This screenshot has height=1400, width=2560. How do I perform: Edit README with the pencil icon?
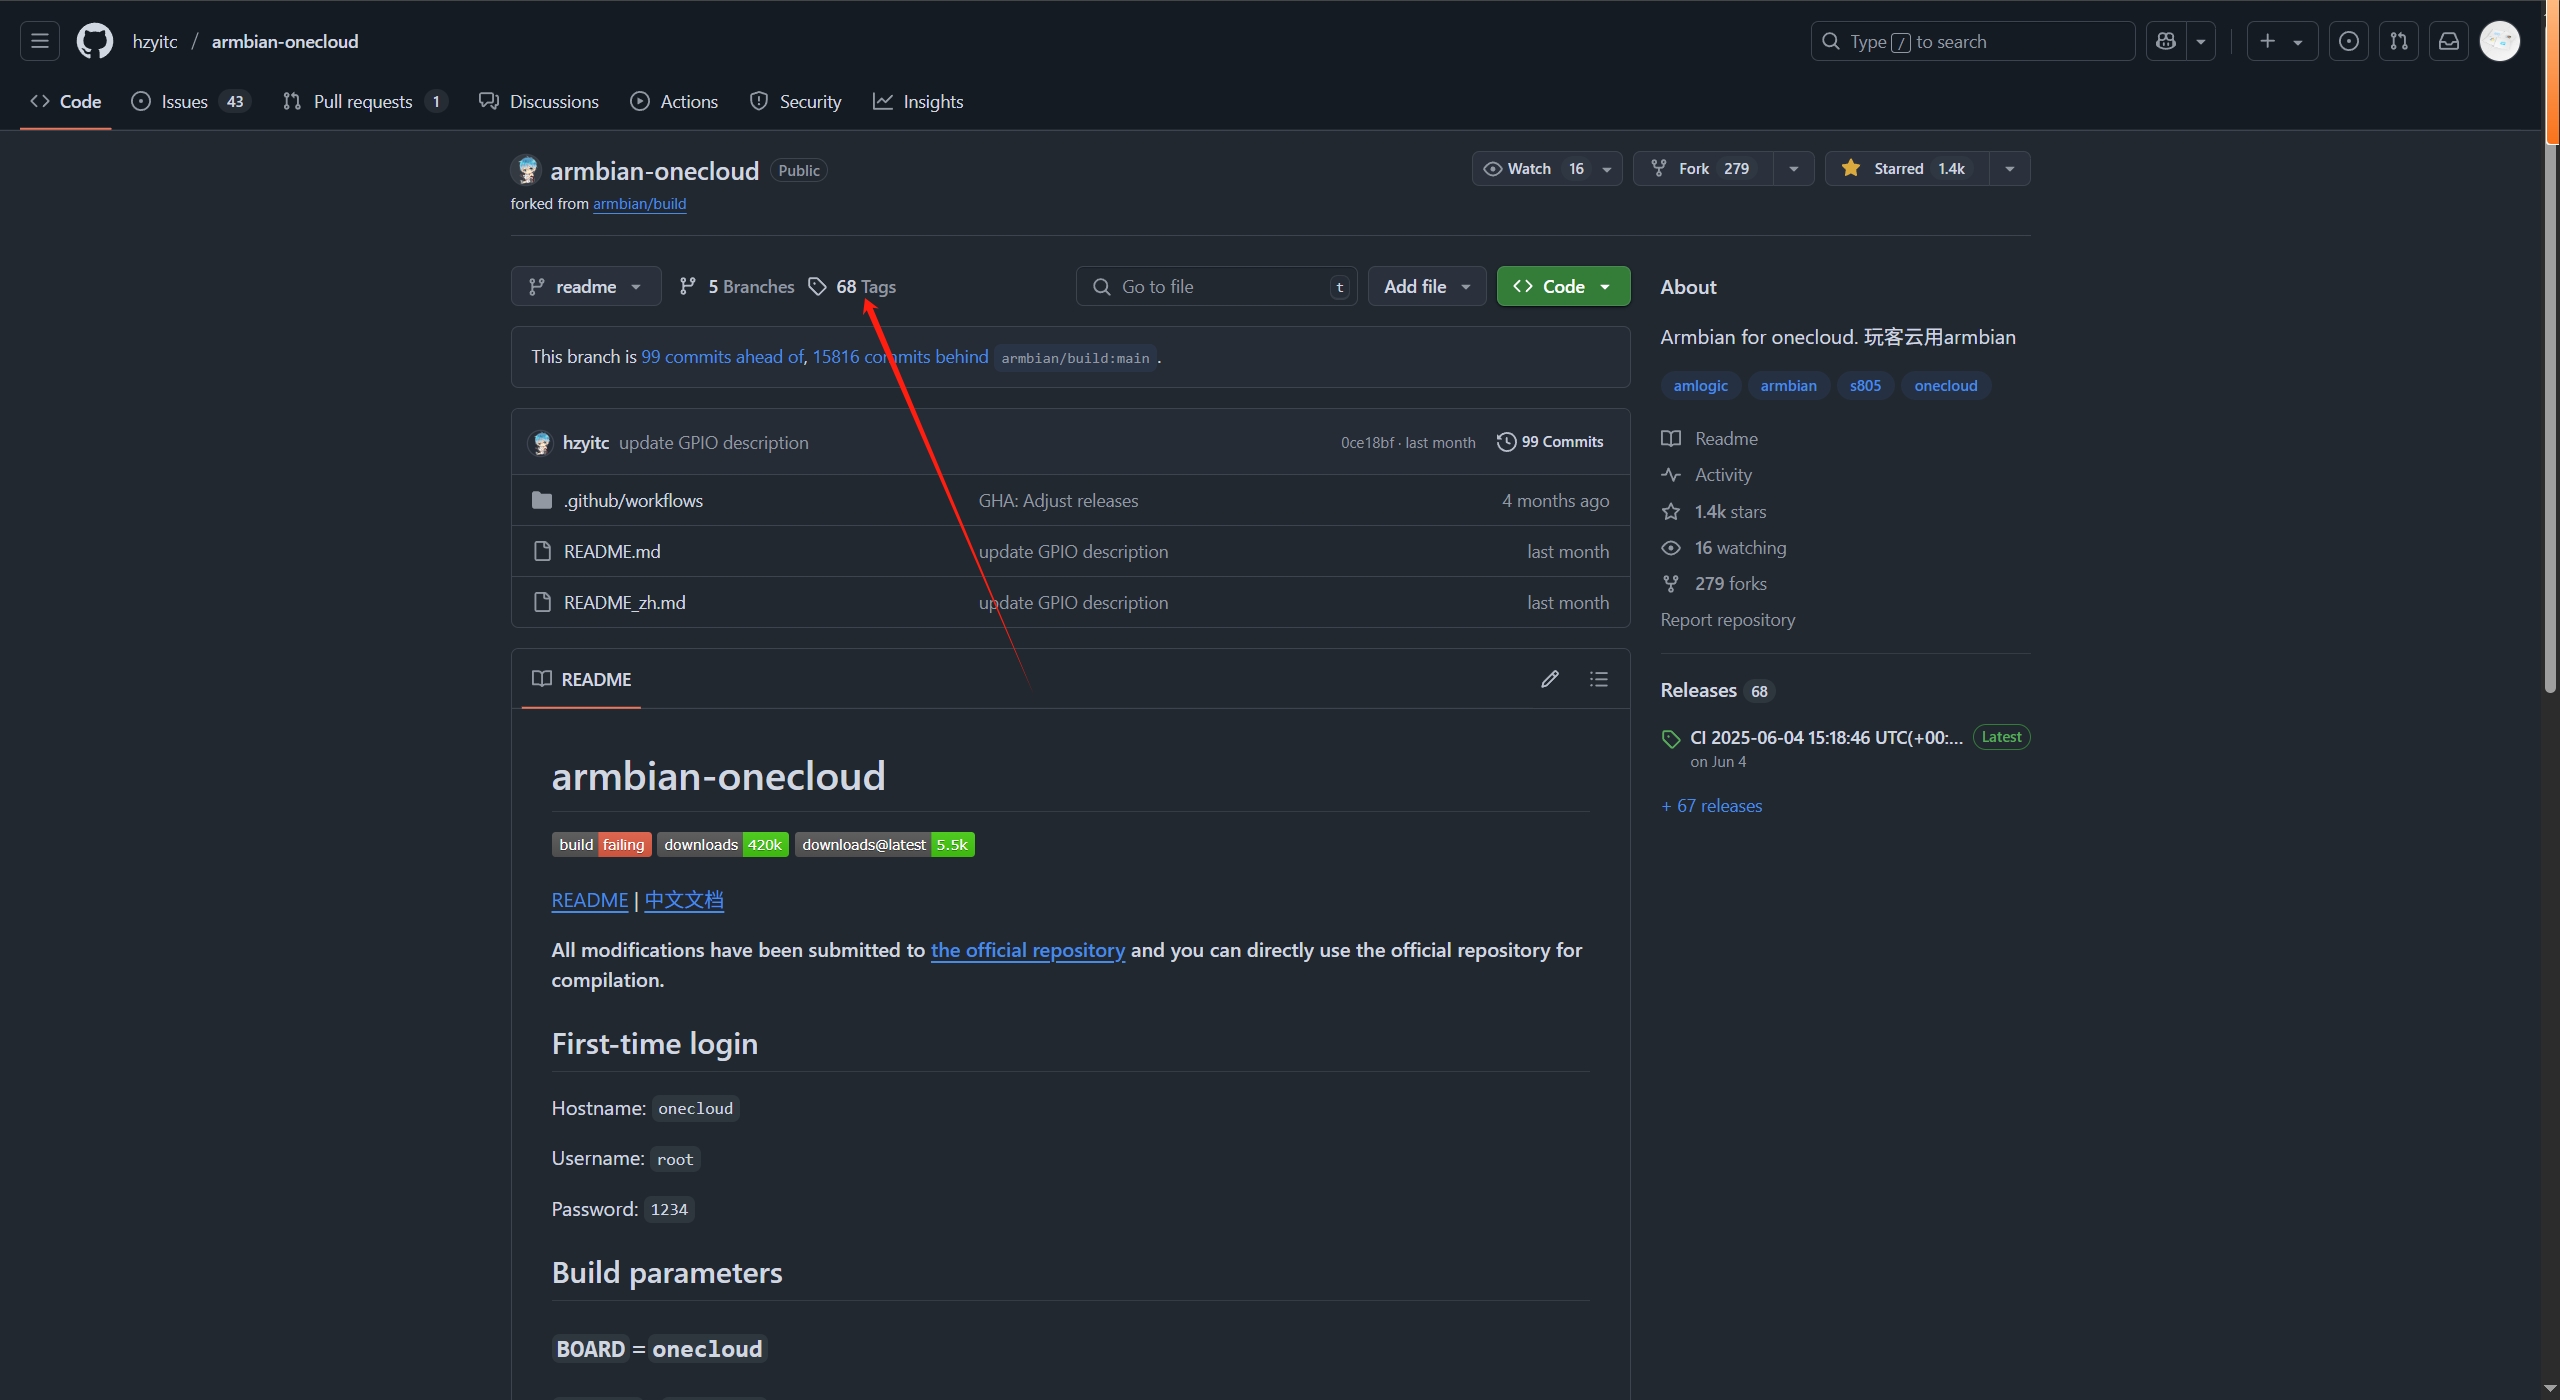coord(1550,679)
